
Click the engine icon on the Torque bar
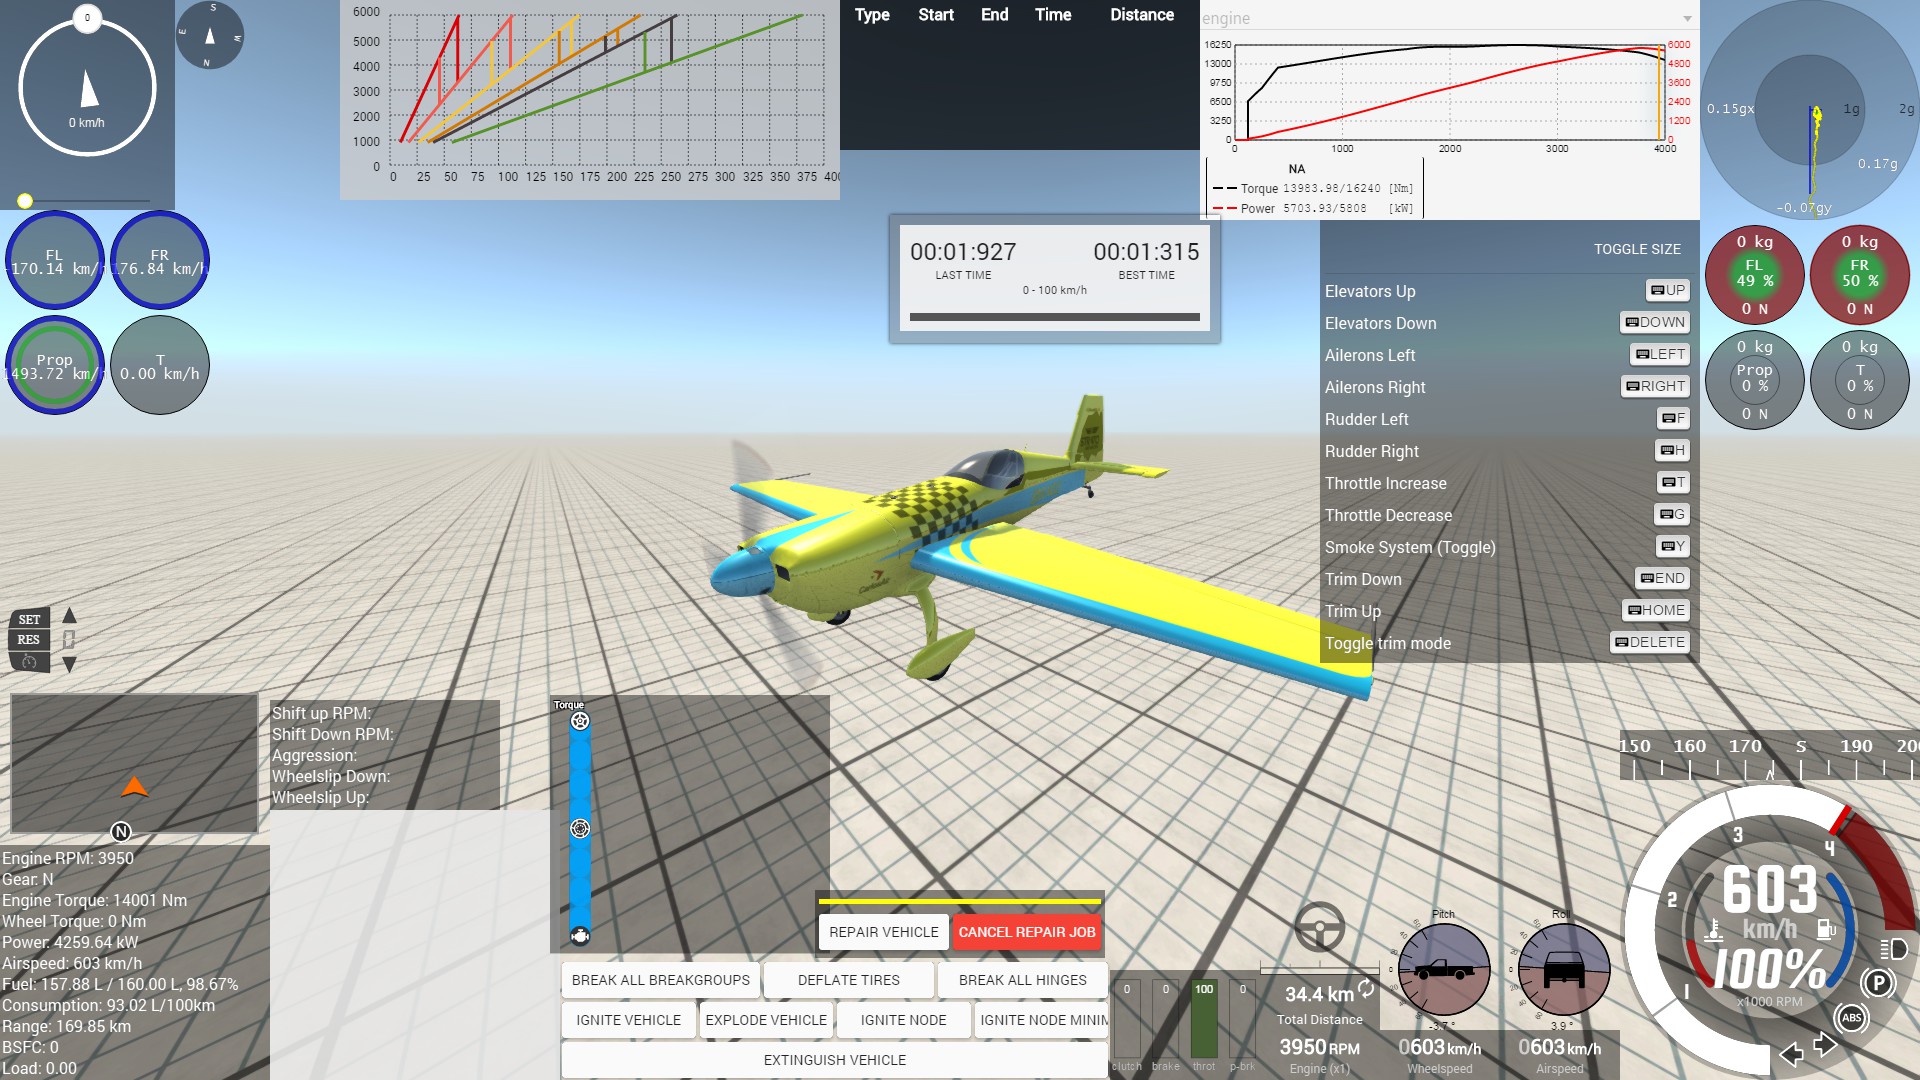tap(580, 936)
